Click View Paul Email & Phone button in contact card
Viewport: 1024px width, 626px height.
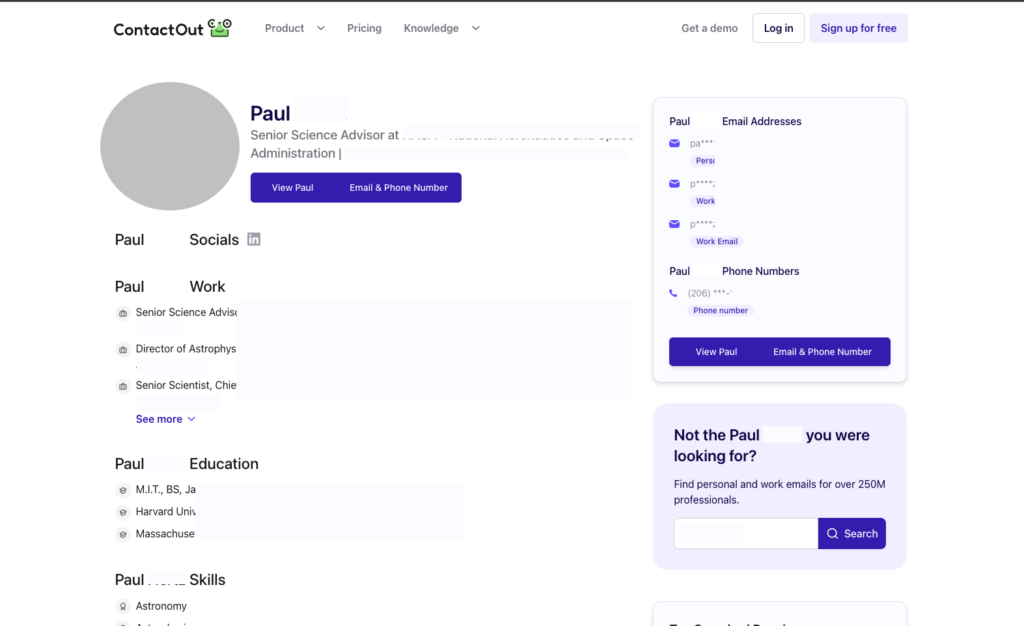[x=780, y=351]
